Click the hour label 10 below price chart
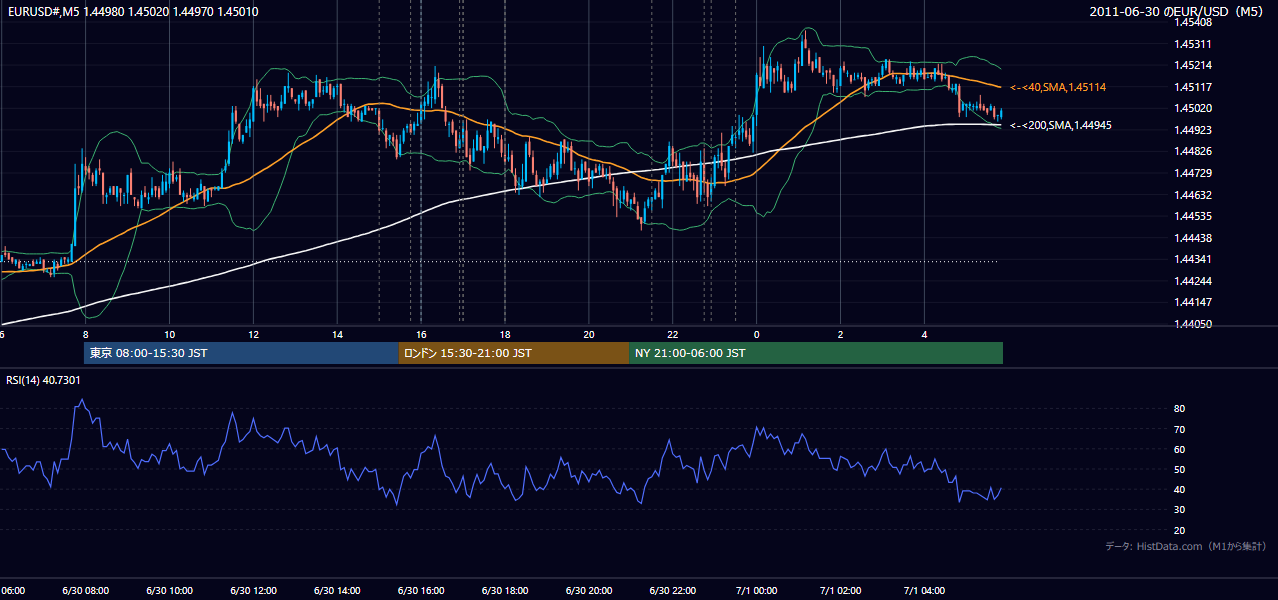Viewport: 1278px width, 600px height. pyautogui.click(x=170, y=335)
